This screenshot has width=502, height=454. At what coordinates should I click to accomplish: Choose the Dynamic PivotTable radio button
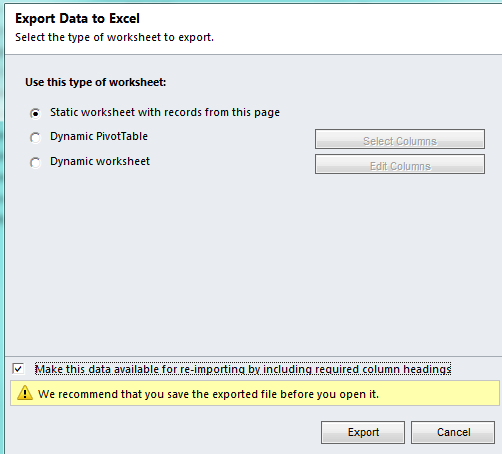click(35, 137)
